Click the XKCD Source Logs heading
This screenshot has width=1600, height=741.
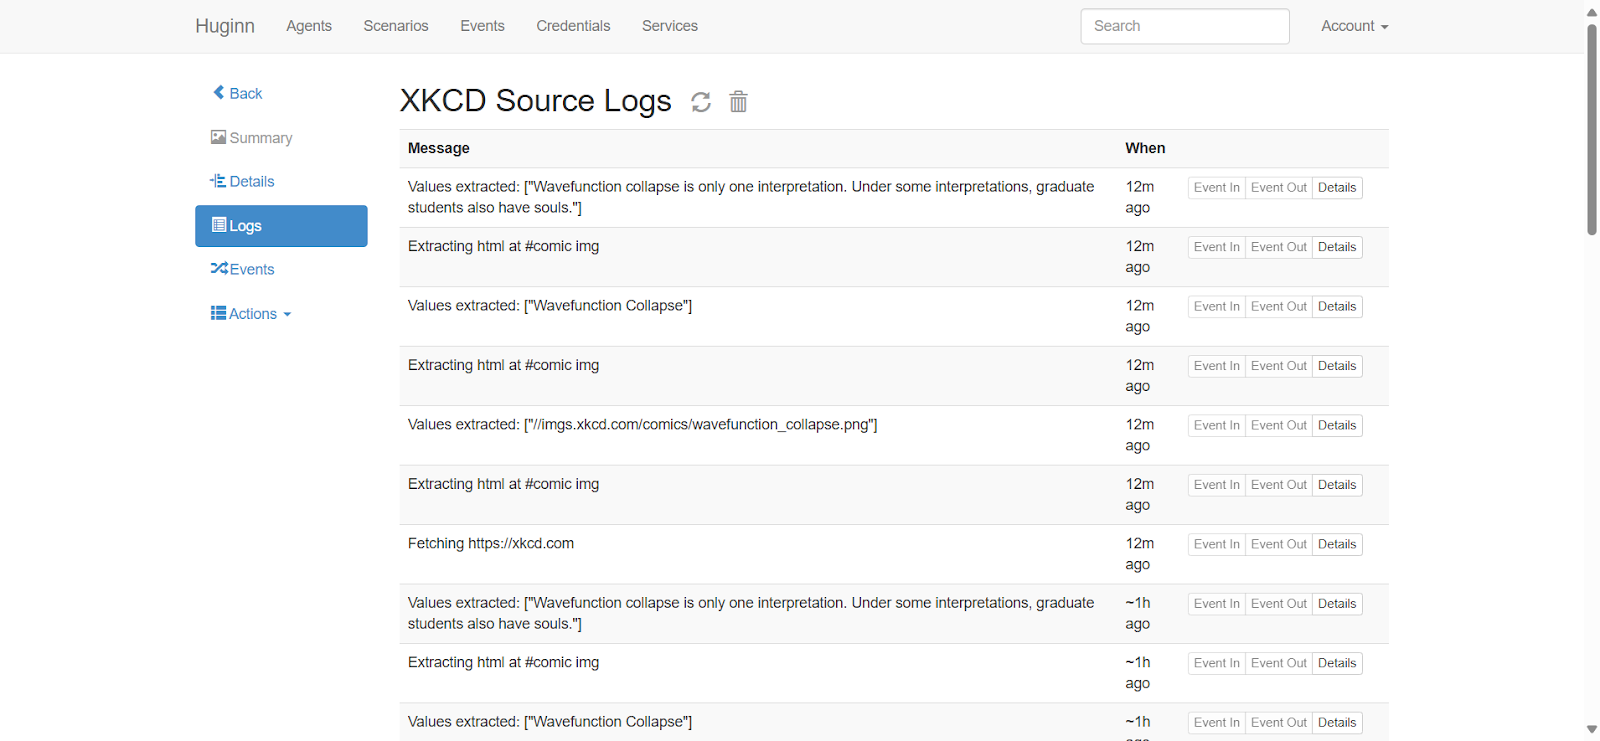tap(536, 101)
